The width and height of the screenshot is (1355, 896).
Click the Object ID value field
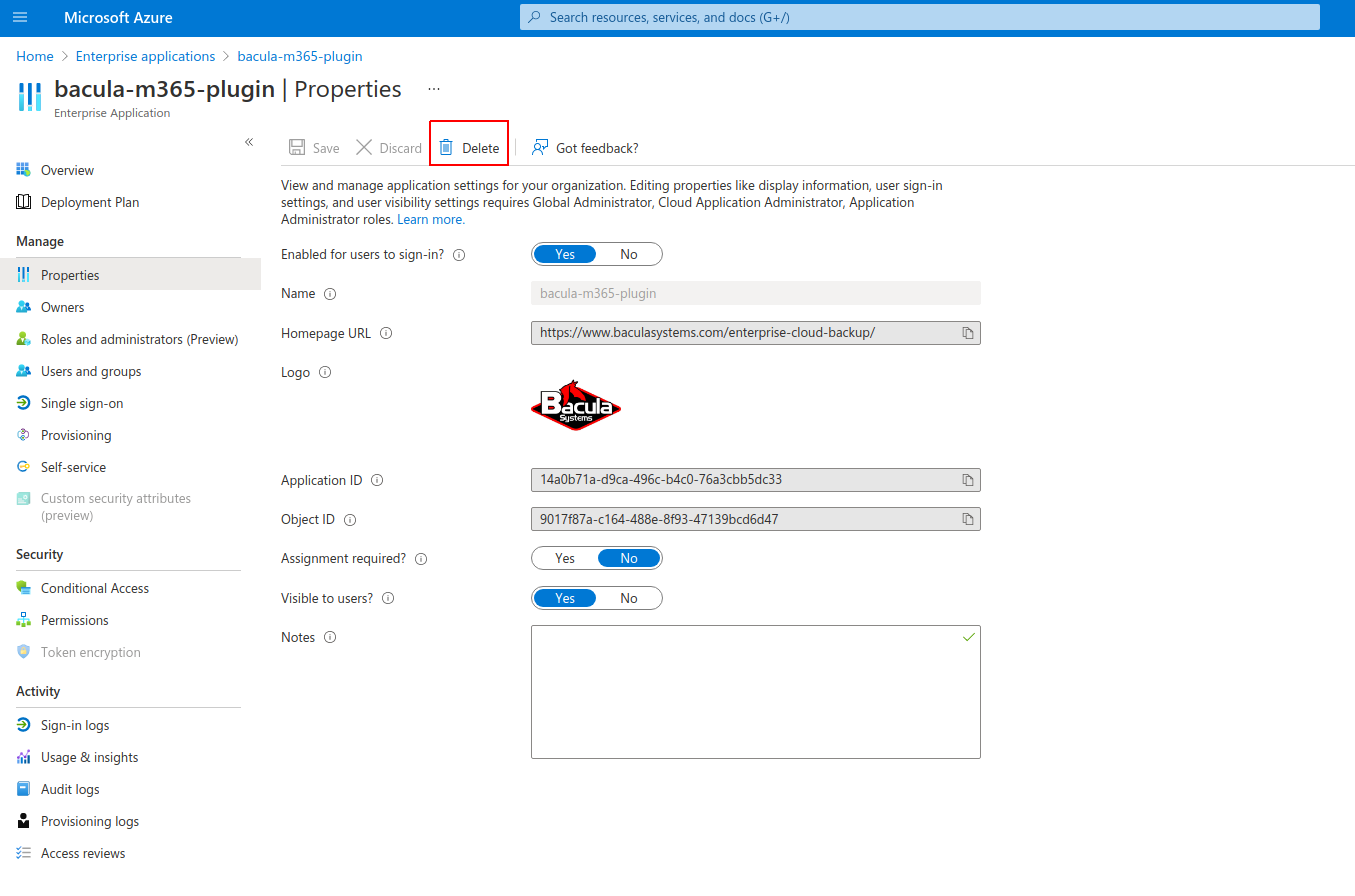tap(756, 519)
